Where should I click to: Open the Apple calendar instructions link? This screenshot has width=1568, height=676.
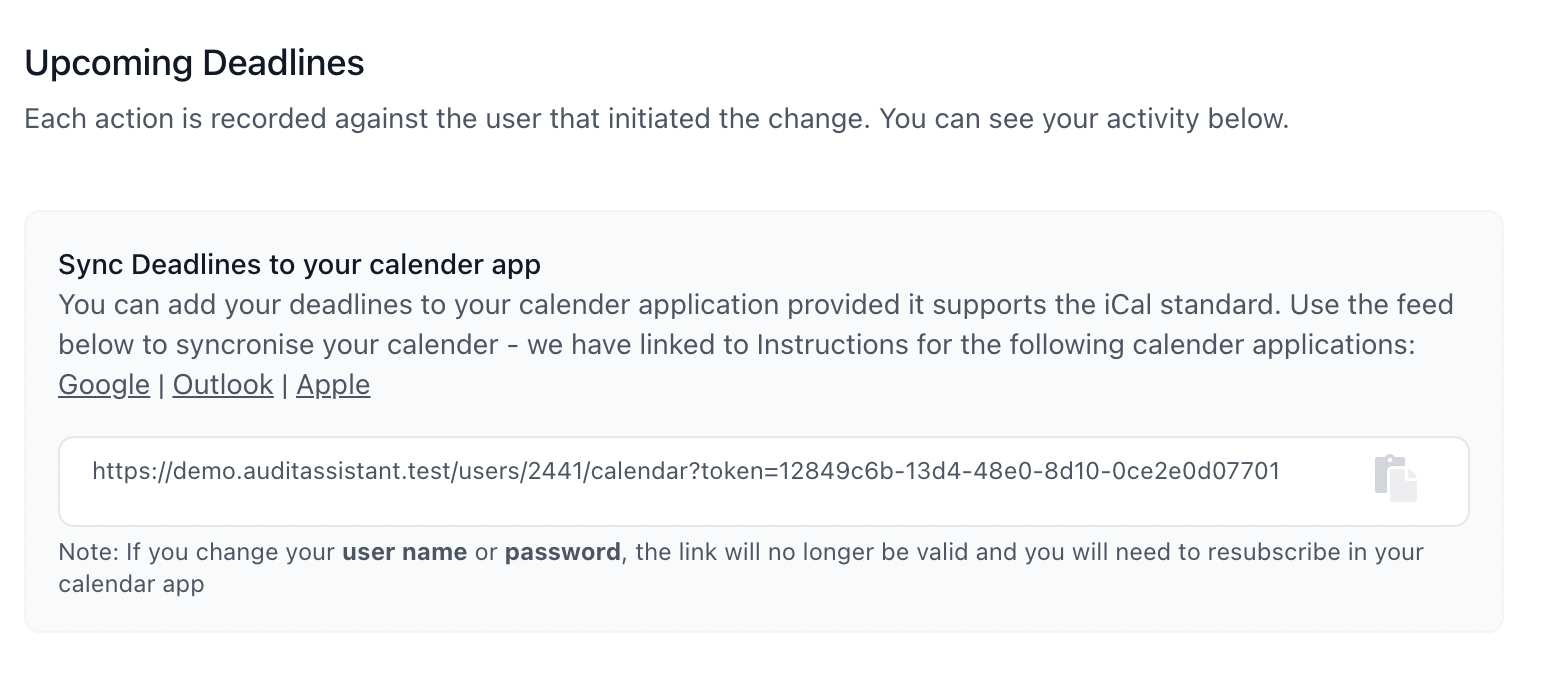click(333, 385)
